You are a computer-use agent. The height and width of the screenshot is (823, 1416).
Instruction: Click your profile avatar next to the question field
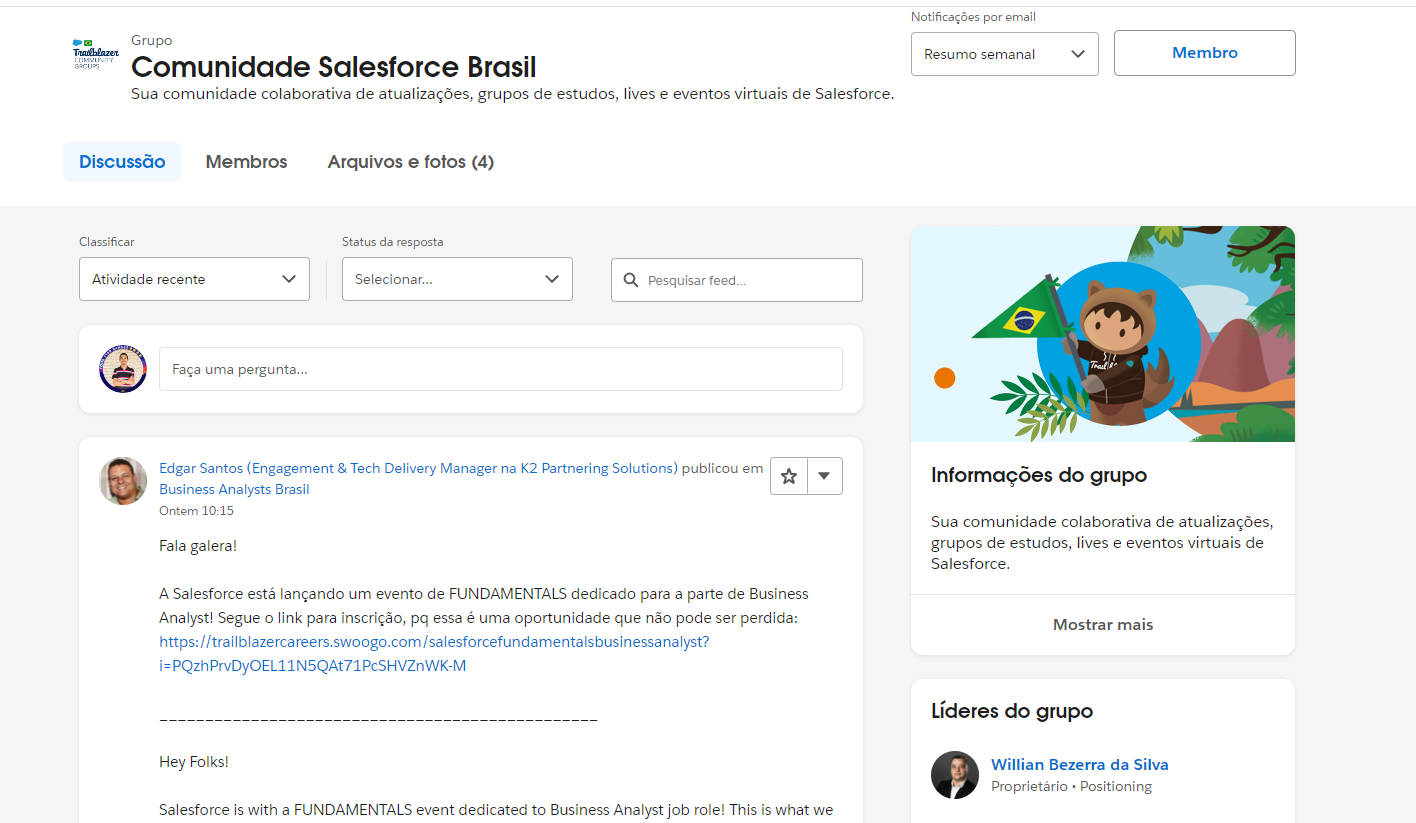coord(122,369)
